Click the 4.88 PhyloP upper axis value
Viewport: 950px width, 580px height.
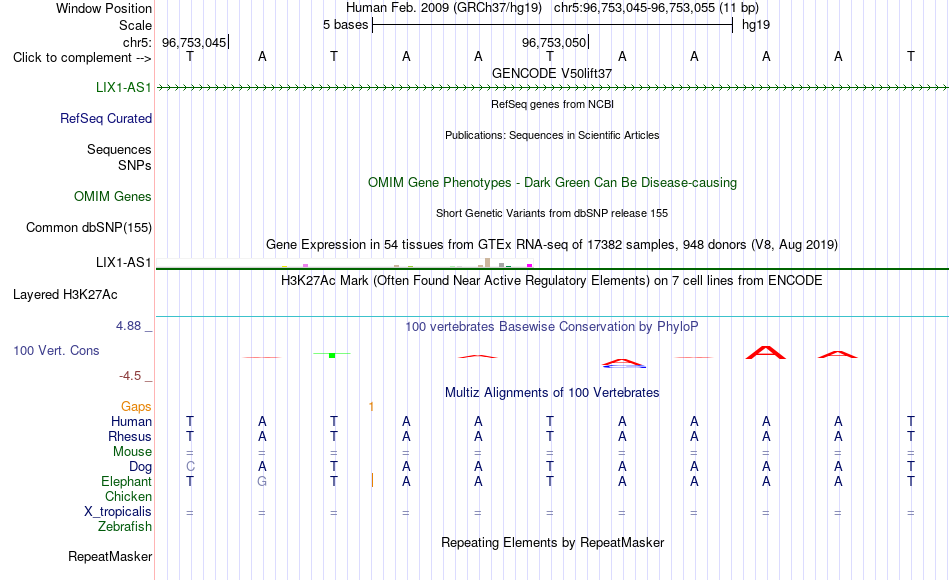tap(128, 326)
